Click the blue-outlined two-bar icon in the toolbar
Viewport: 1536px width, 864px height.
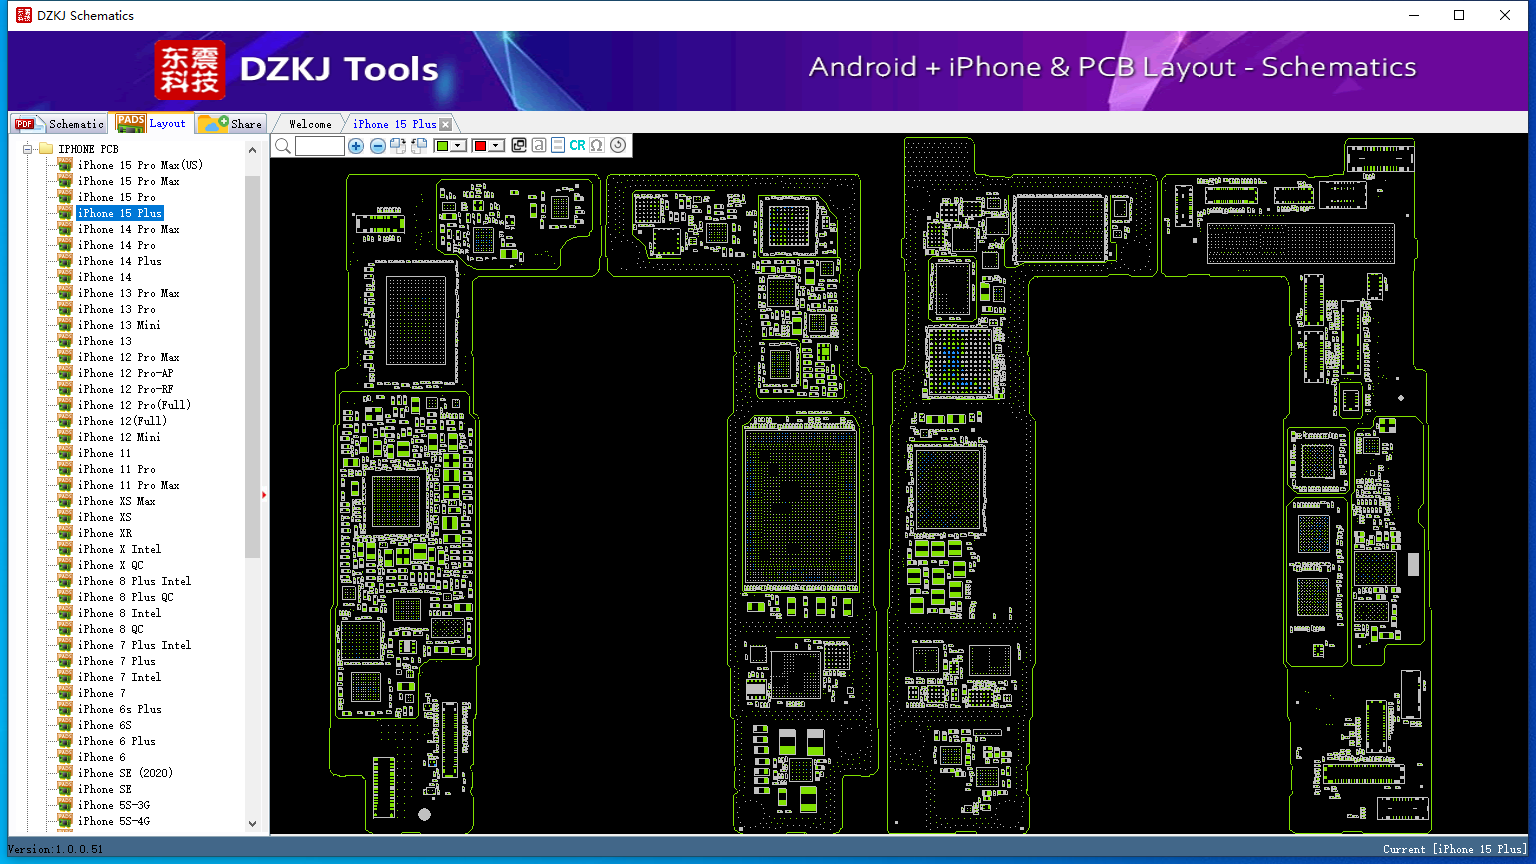[x=558, y=146]
